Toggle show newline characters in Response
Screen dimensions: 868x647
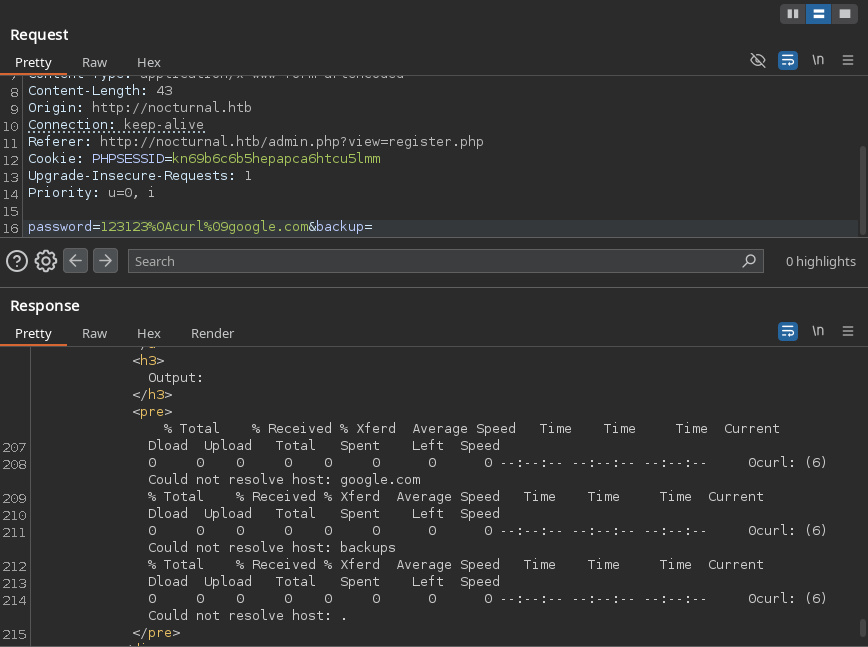point(818,331)
